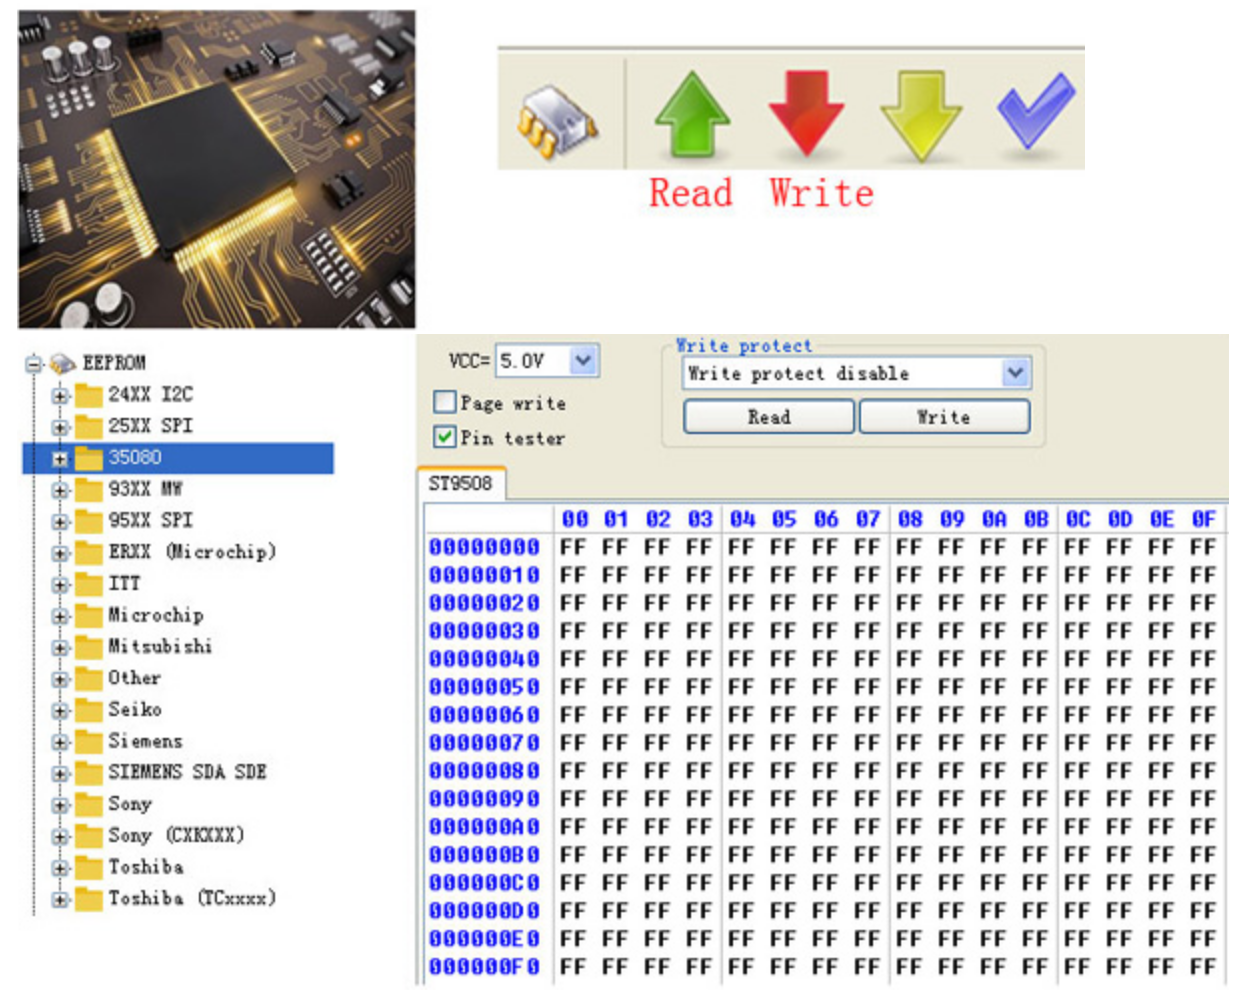Viewport: 1237px width, 990px height.
Task: Click the Toshiba folder icon
Action: tap(89, 867)
